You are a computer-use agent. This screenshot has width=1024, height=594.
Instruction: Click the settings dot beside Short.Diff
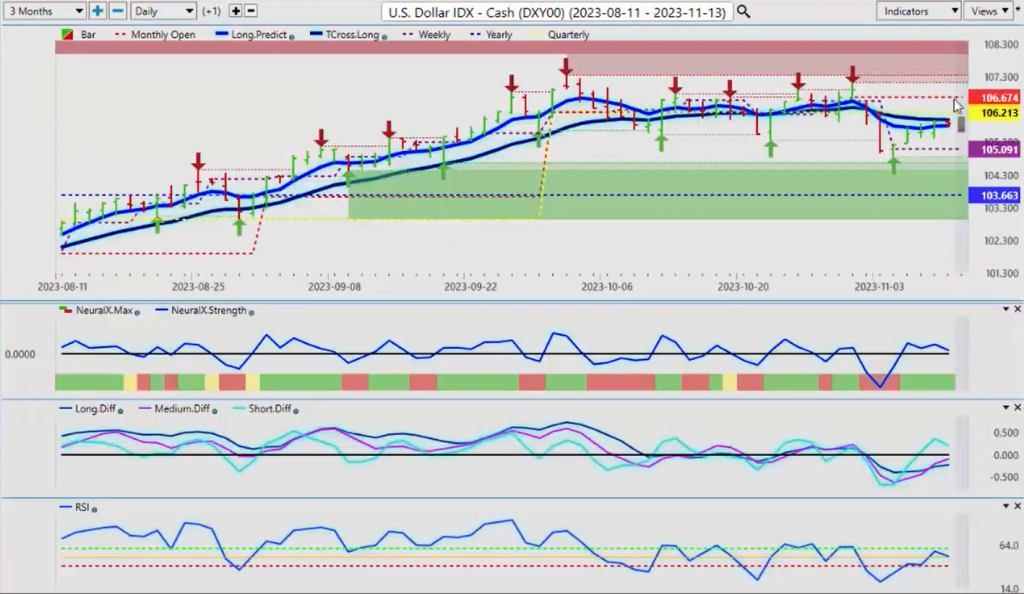click(x=296, y=411)
